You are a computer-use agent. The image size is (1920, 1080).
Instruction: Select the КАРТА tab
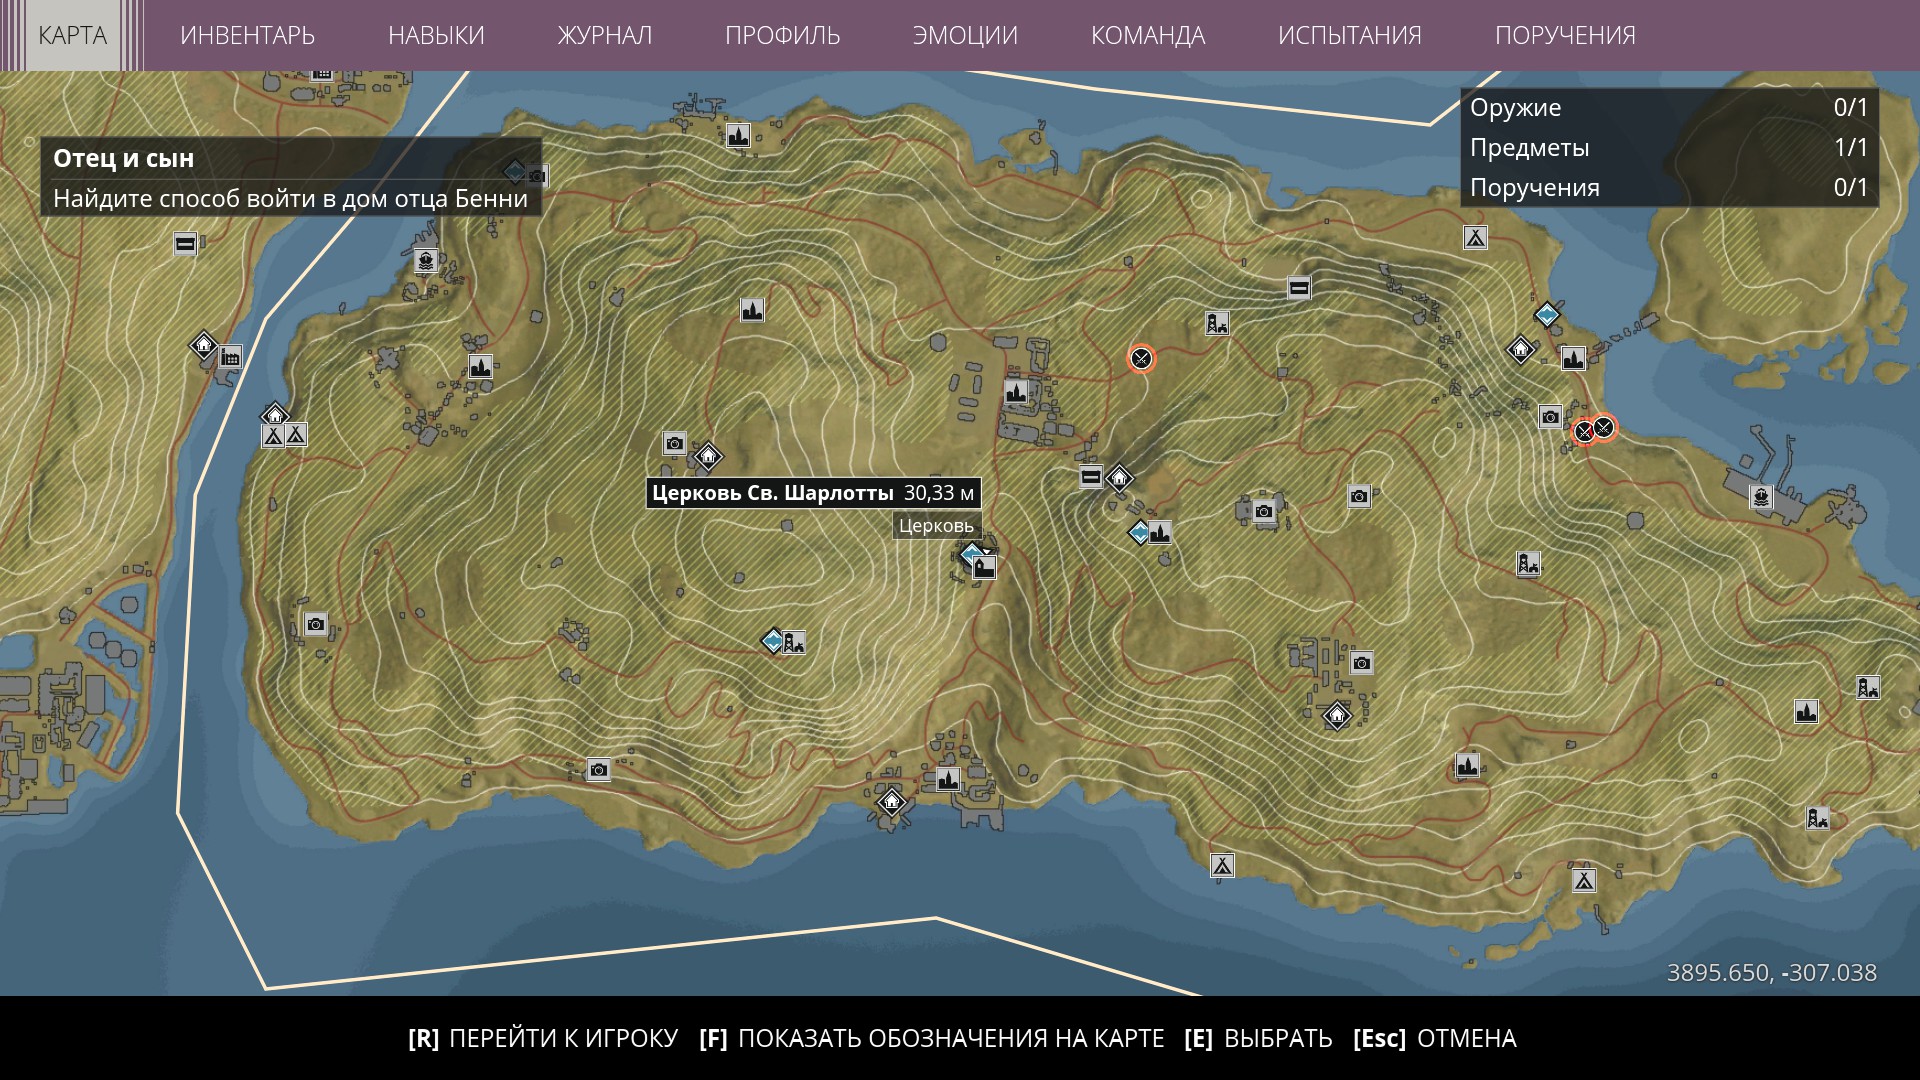[72, 35]
